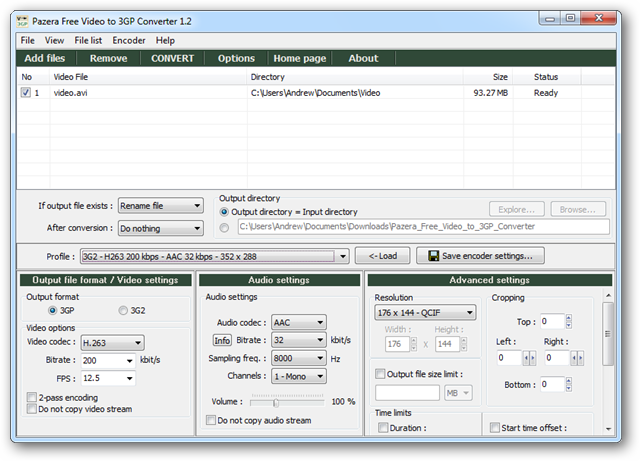This screenshot has height=461, width=640.
Task: Click the Top cropping spinner arrows
Action: point(569,322)
